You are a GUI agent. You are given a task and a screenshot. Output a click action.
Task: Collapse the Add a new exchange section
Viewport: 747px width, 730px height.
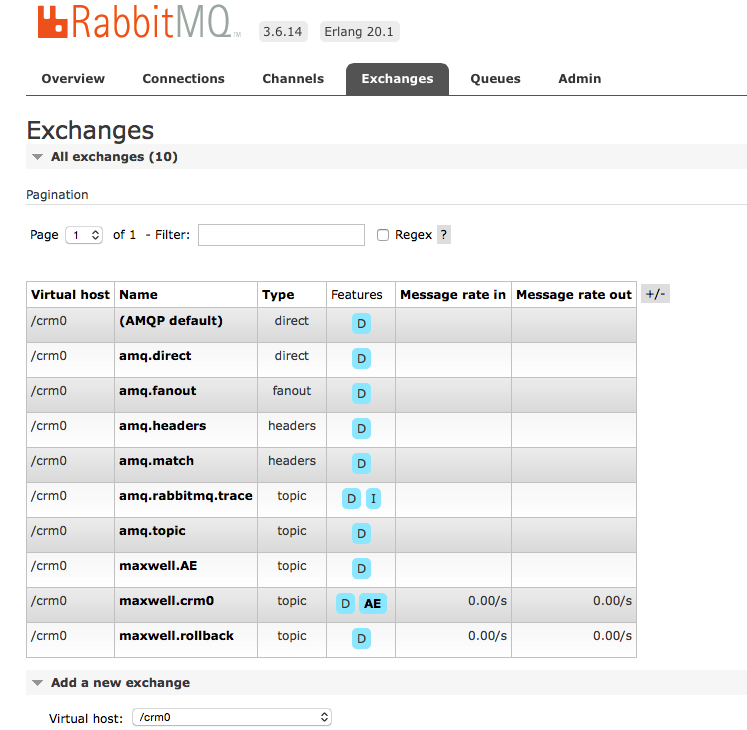120,683
